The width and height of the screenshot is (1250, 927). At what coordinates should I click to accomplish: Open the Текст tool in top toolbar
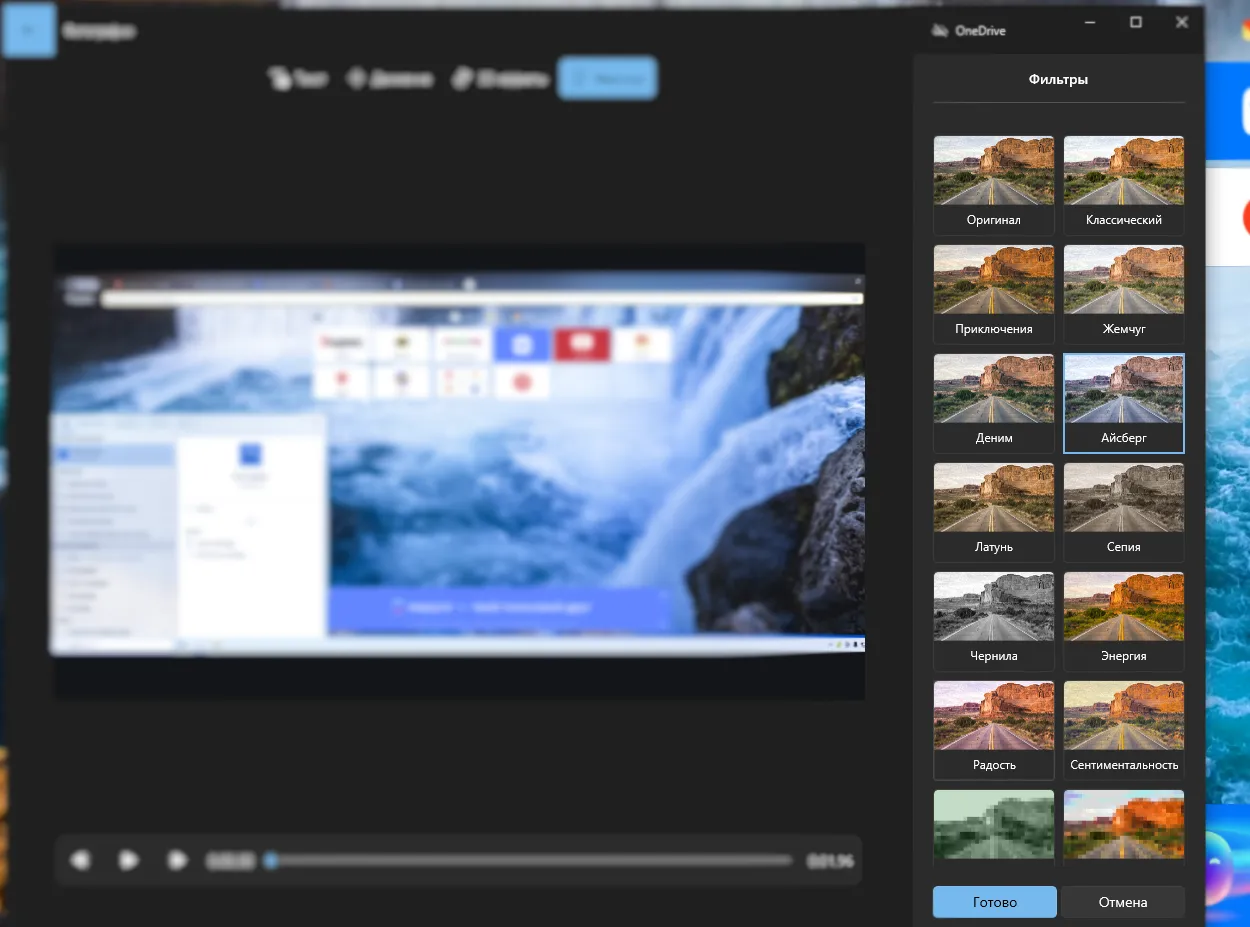[x=298, y=79]
